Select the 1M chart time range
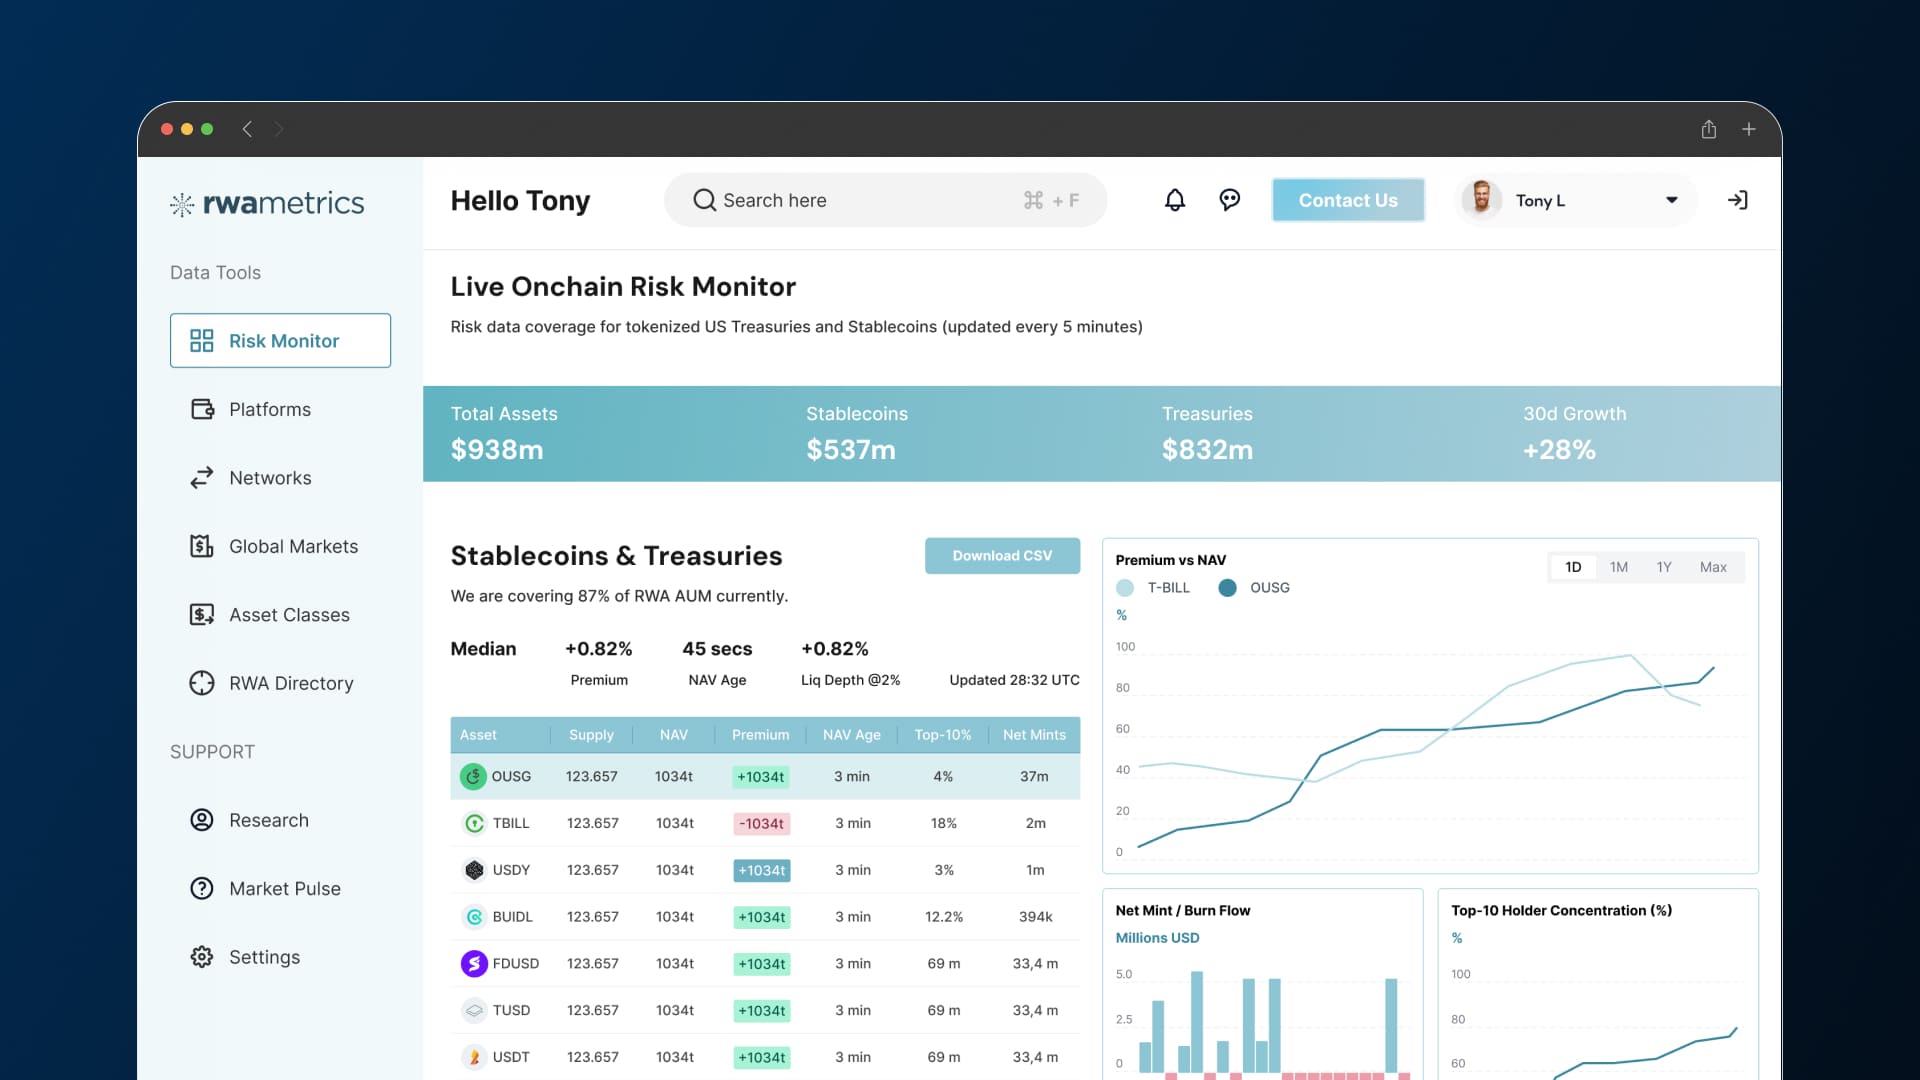The width and height of the screenshot is (1920, 1080). coord(1619,567)
